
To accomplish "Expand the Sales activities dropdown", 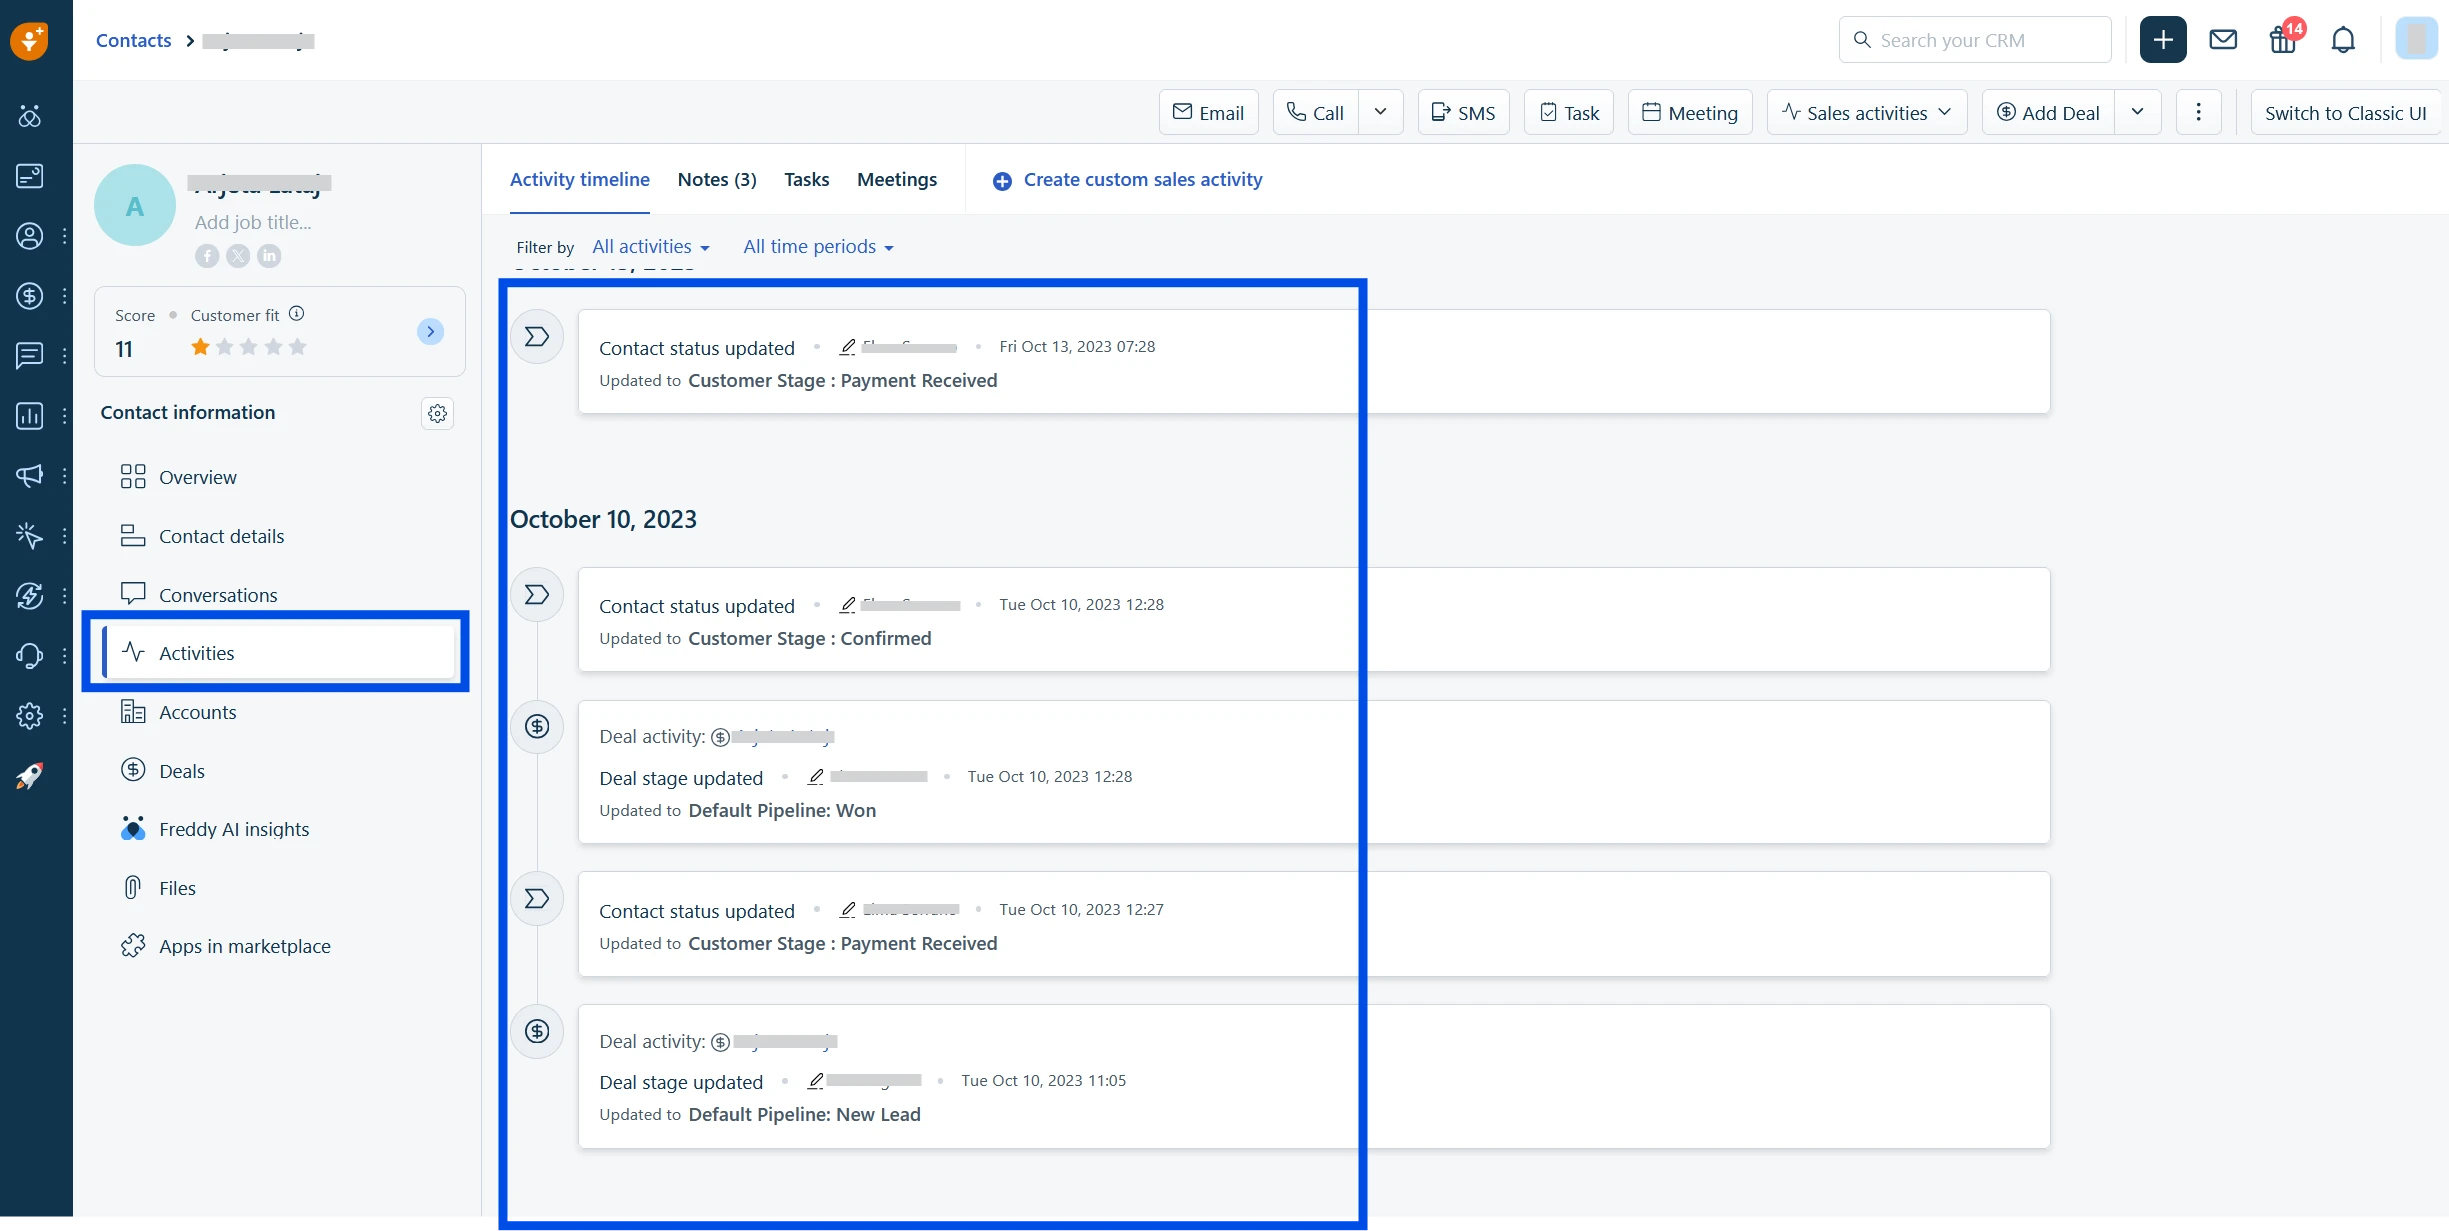I will [1866, 112].
